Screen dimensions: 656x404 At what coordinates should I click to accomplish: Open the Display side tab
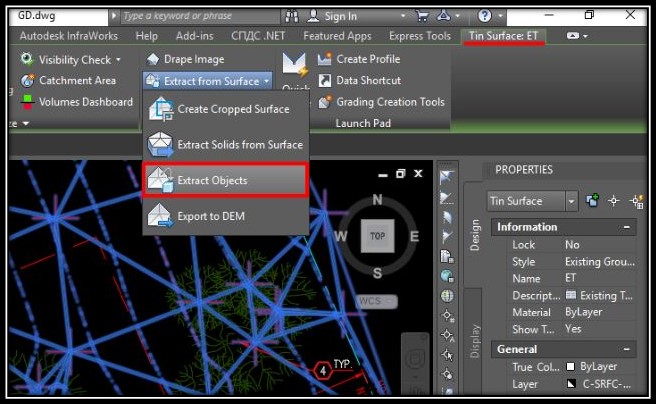coord(474,341)
